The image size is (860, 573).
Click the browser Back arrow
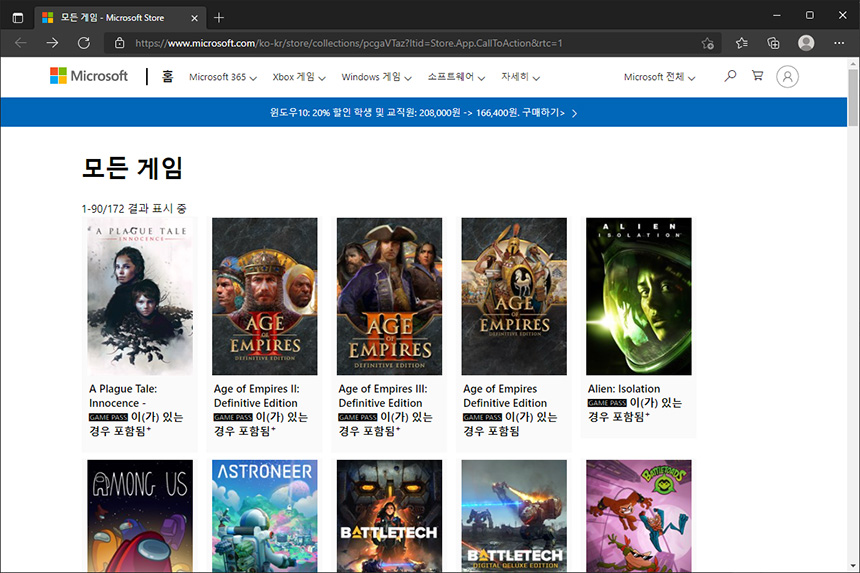(x=21, y=43)
